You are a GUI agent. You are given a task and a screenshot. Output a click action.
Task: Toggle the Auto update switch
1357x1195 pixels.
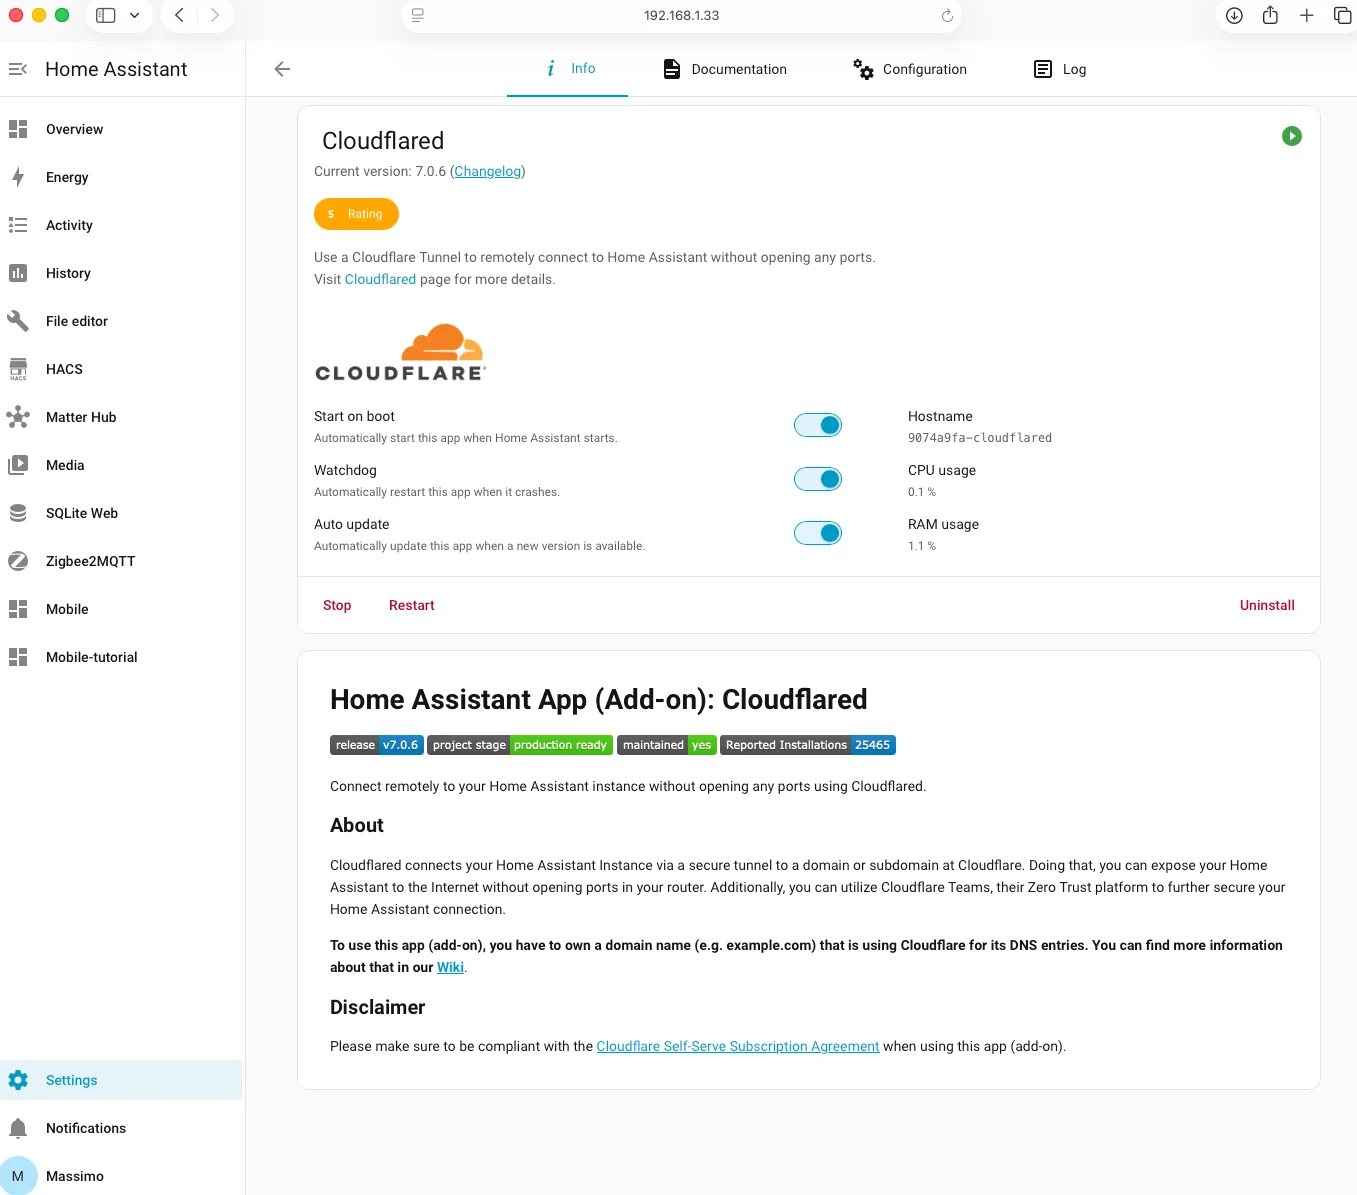(818, 533)
